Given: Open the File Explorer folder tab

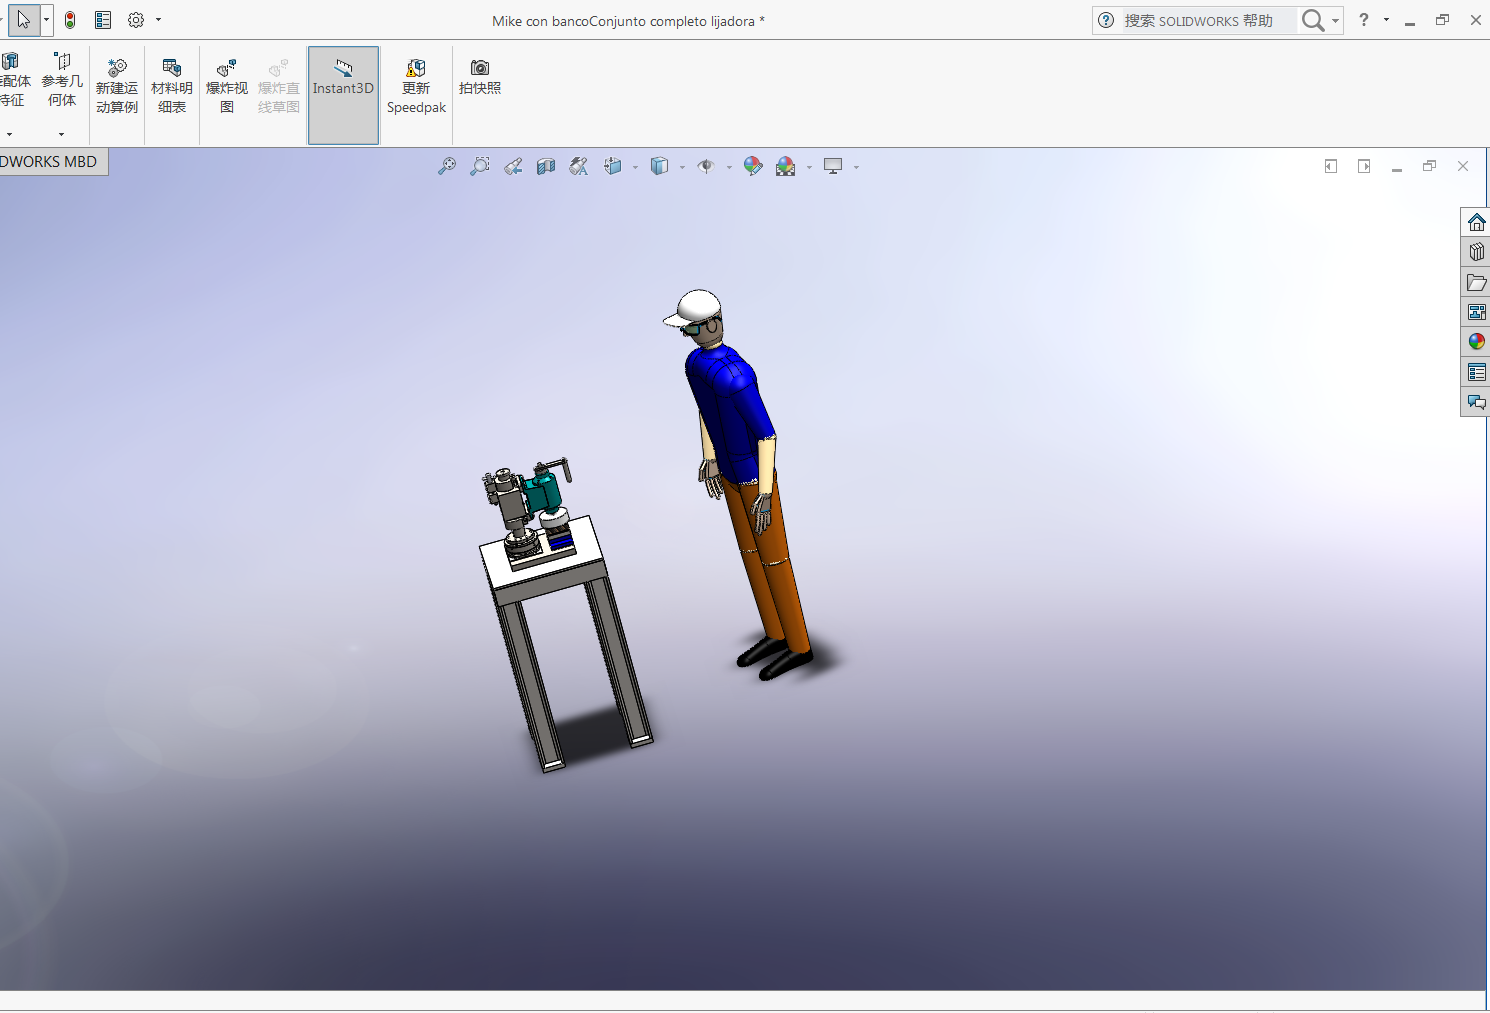Looking at the screenshot, I should [x=1476, y=283].
